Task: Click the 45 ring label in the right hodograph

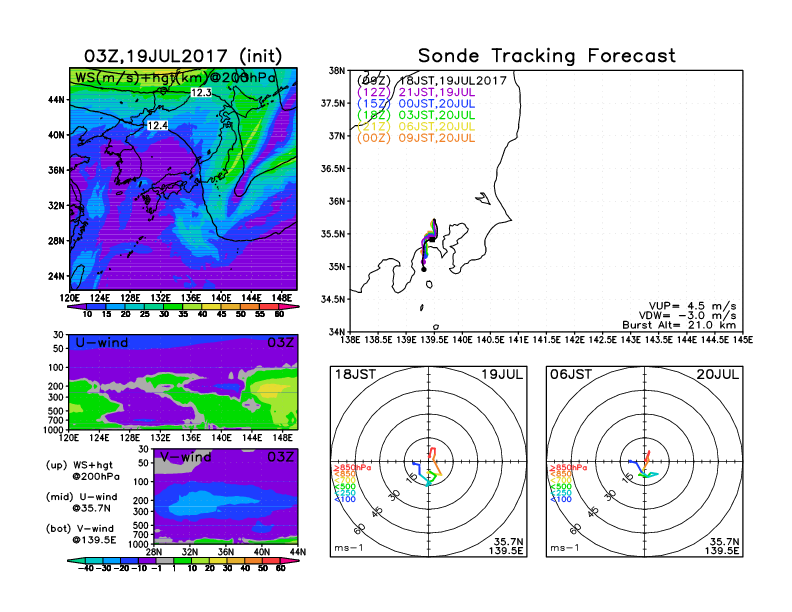Action: (593, 511)
